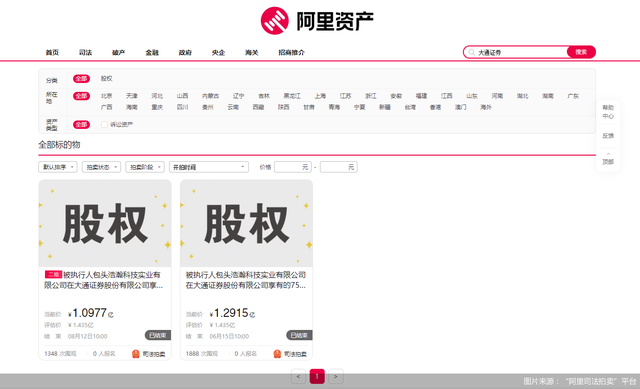This screenshot has height=389, width=640.
Task: Filter location by 江苏
Action: 346,96
